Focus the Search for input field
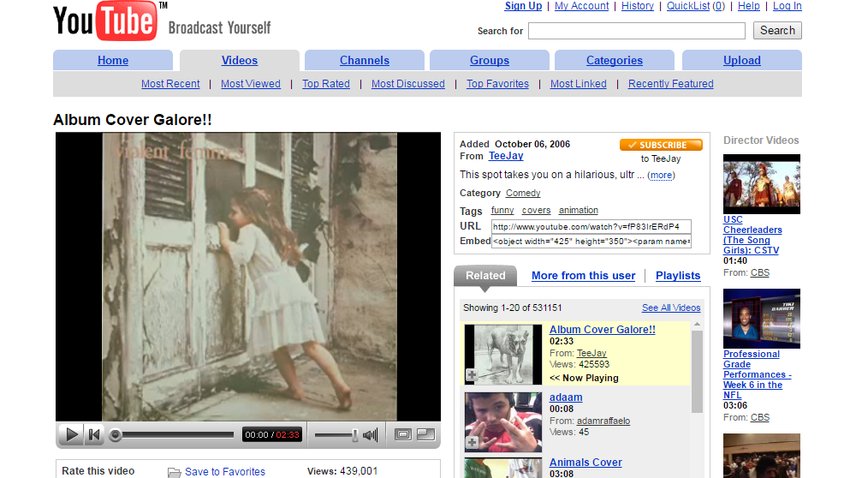 click(636, 31)
